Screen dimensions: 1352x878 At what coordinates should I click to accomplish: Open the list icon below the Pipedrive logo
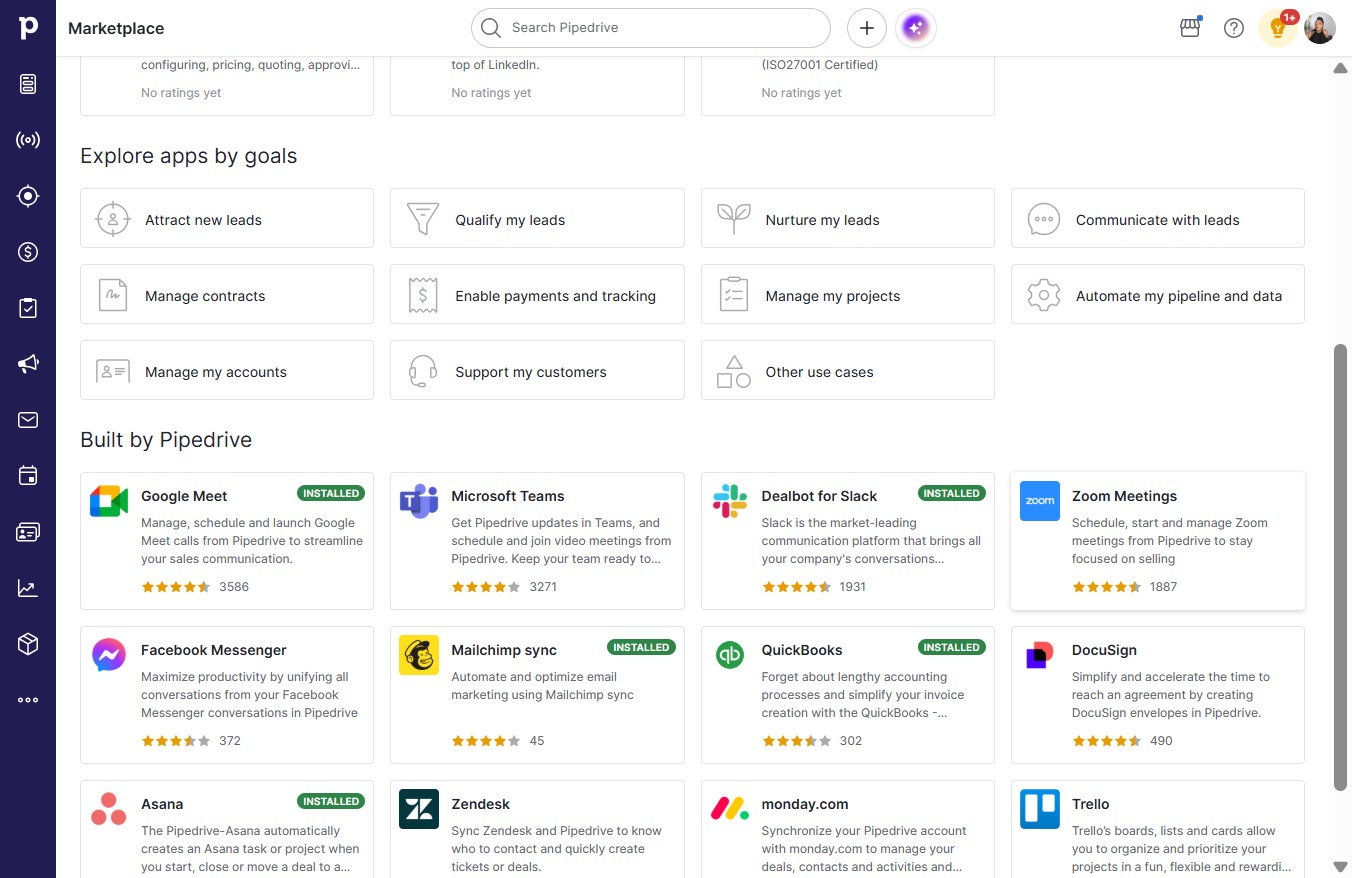pos(28,84)
